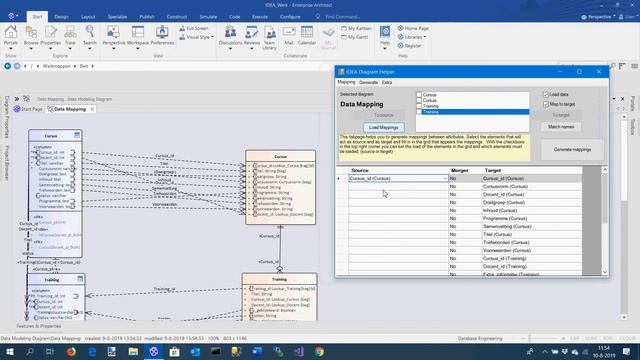Open Google Chrome from the taskbar
Image resolution: width=640 pixels, height=360 pixels.
click(x=320, y=351)
